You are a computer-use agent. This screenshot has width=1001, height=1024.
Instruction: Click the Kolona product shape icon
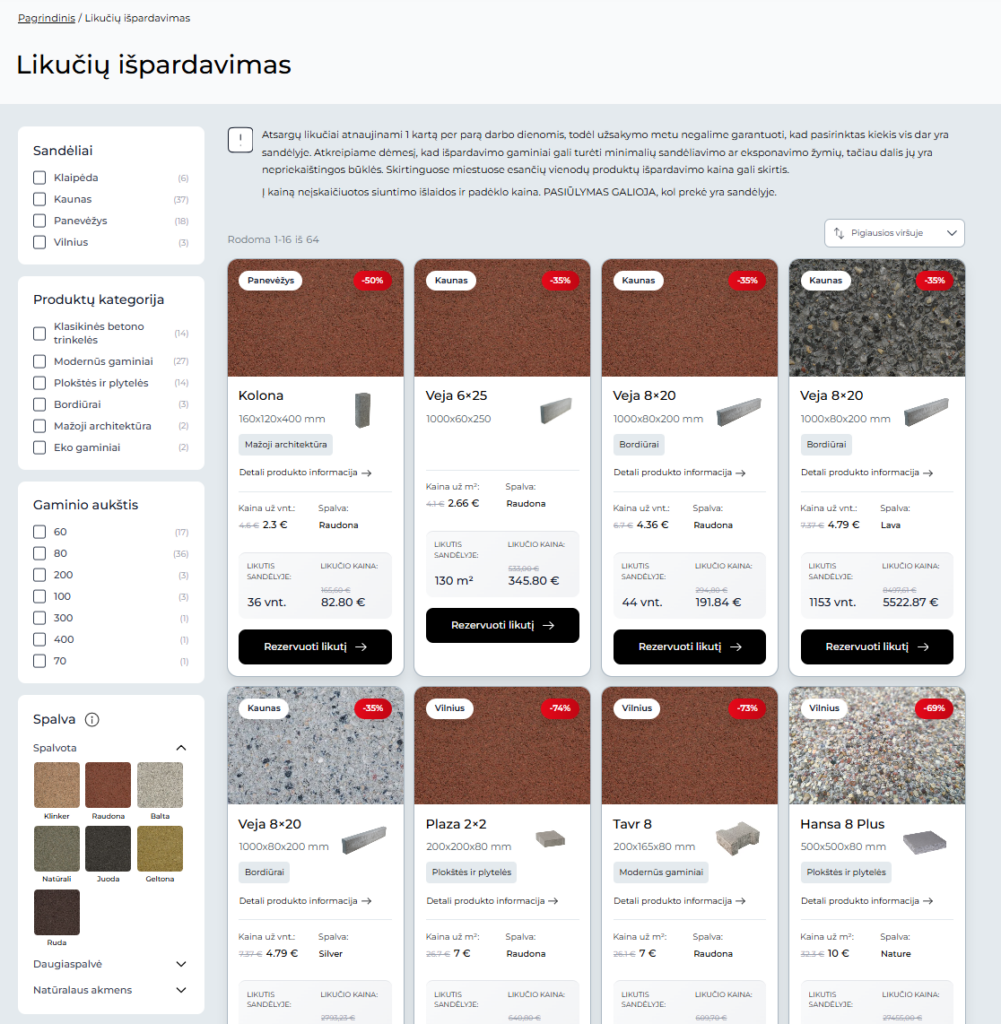pyautogui.click(x=362, y=410)
